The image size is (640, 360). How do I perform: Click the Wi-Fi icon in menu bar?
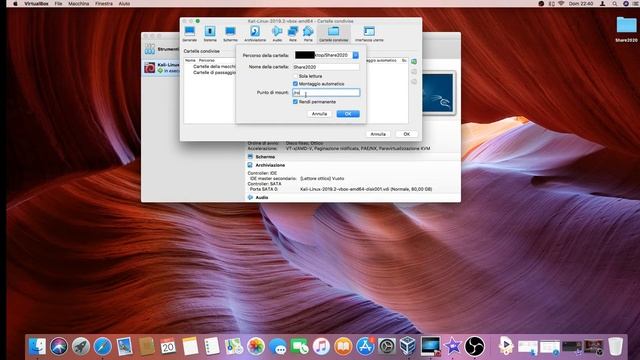coord(561,3)
